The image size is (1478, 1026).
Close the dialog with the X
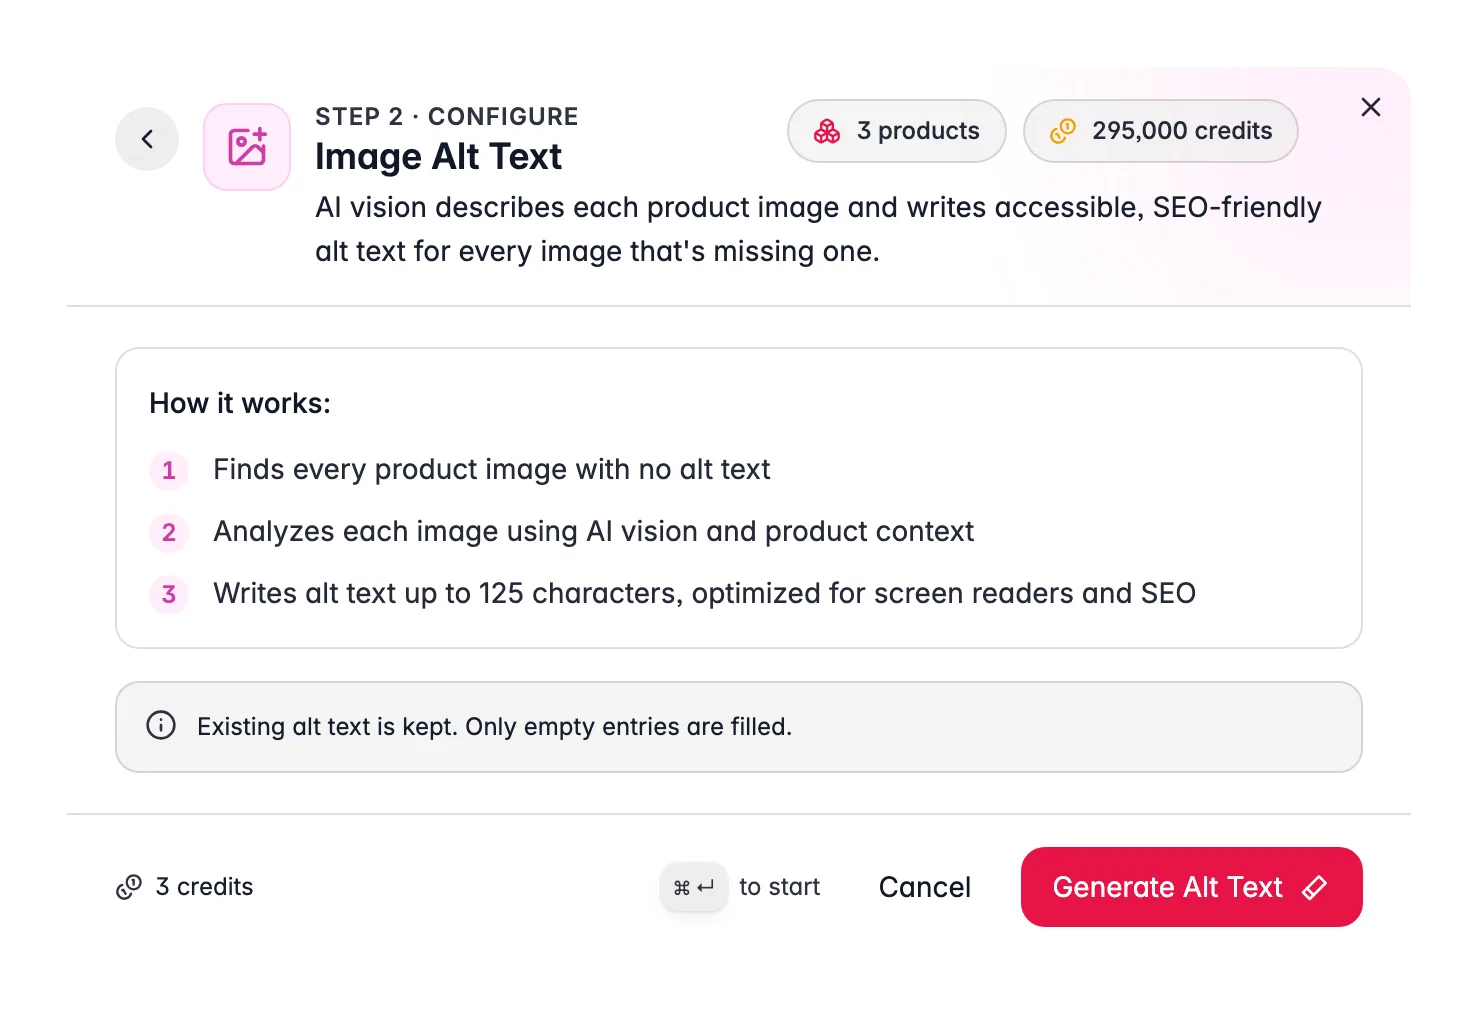point(1371,107)
